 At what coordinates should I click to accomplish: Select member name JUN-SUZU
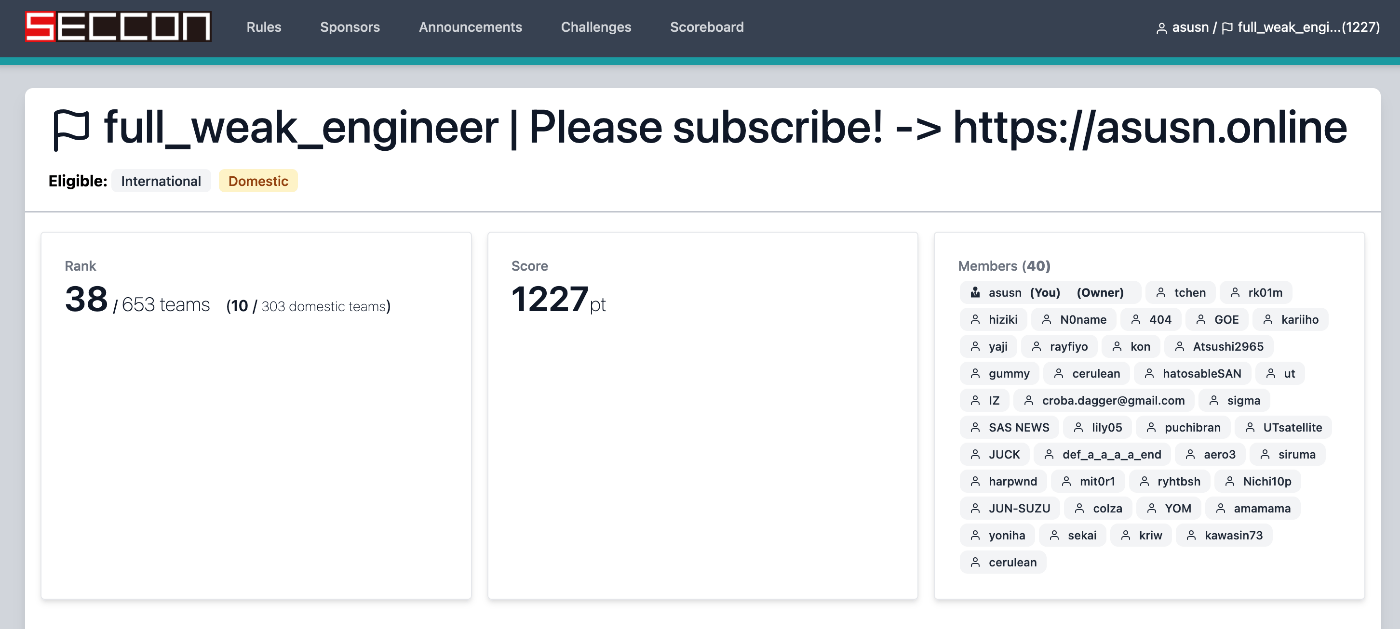click(x=1020, y=509)
